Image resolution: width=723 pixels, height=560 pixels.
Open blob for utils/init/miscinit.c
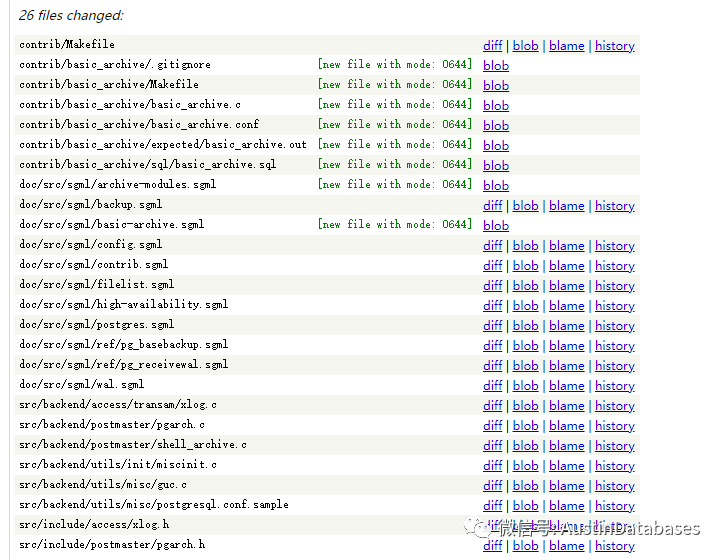click(525, 466)
